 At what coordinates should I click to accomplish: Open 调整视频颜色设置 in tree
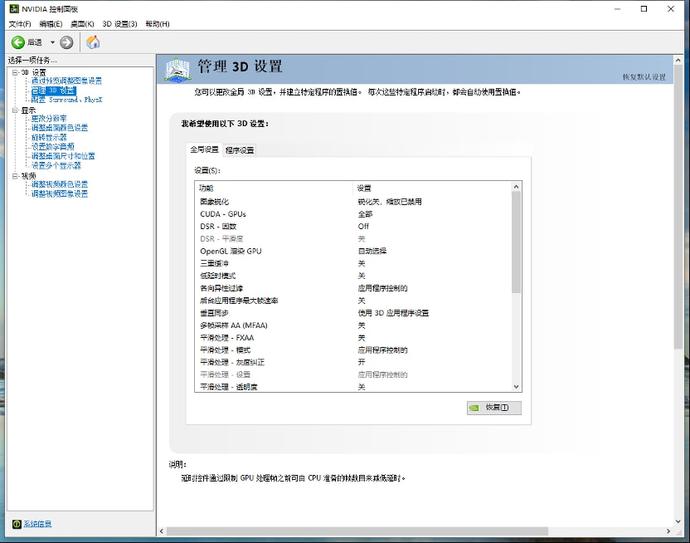pos(59,184)
